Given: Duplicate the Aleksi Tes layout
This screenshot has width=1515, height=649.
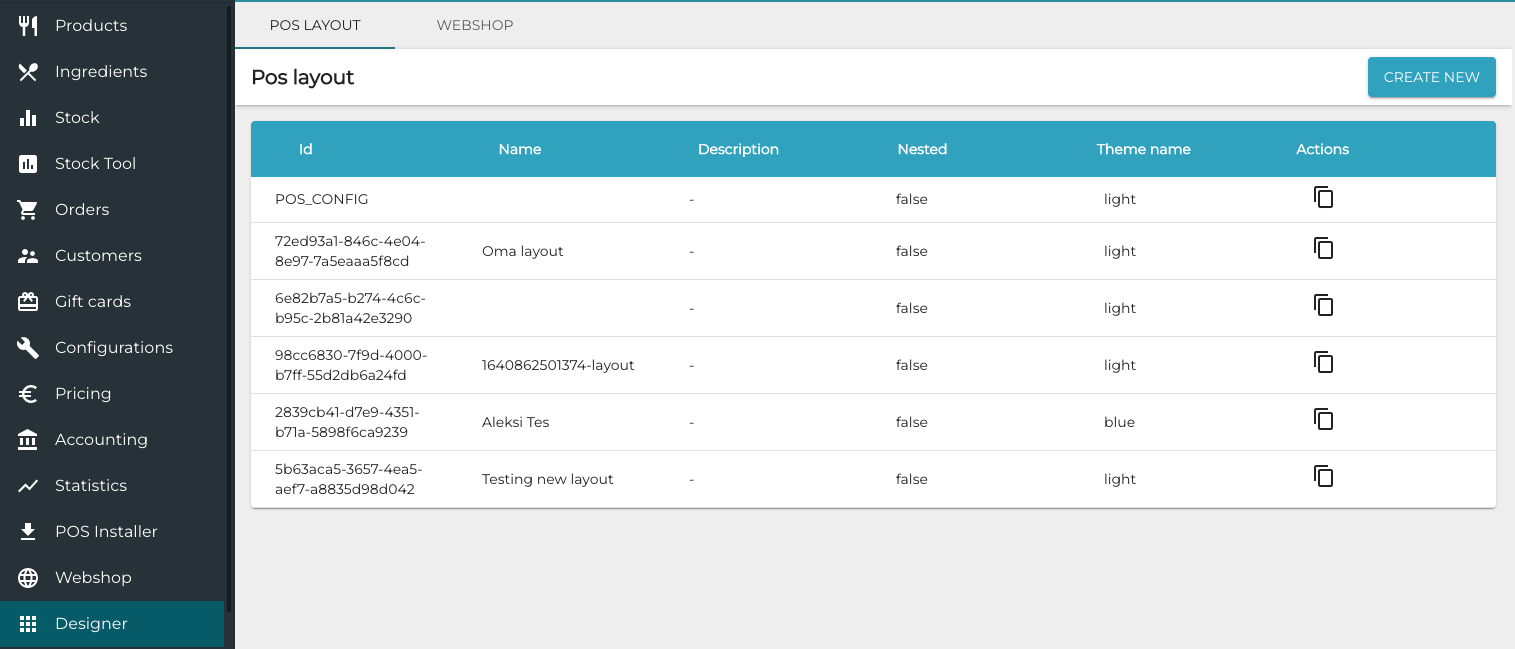Looking at the screenshot, I should tap(1323, 420).
